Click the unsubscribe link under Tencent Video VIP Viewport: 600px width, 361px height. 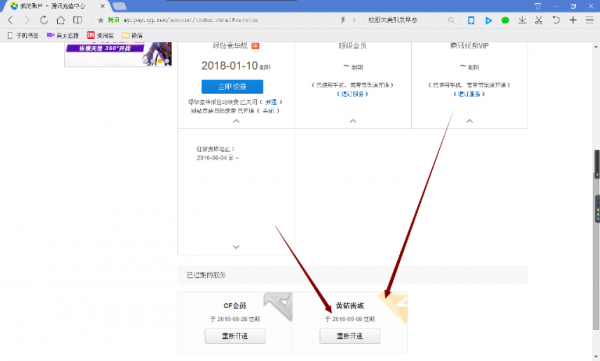469,94
